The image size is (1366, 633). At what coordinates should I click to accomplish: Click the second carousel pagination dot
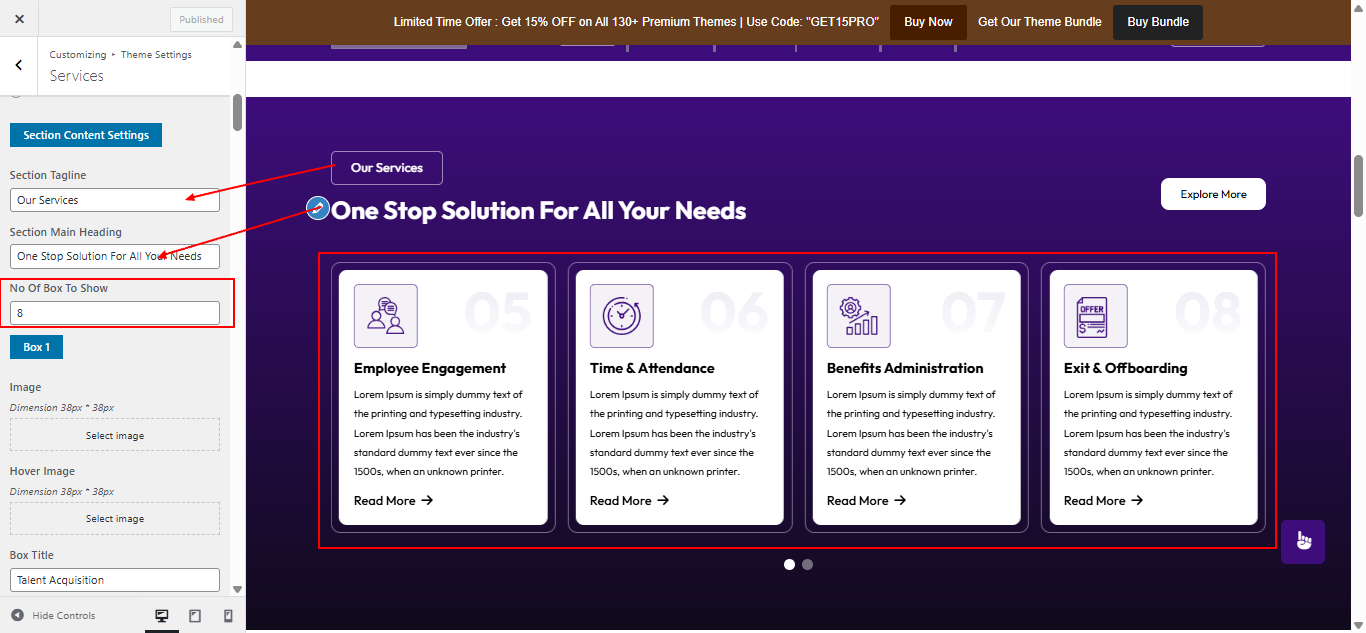click(807, 564)
